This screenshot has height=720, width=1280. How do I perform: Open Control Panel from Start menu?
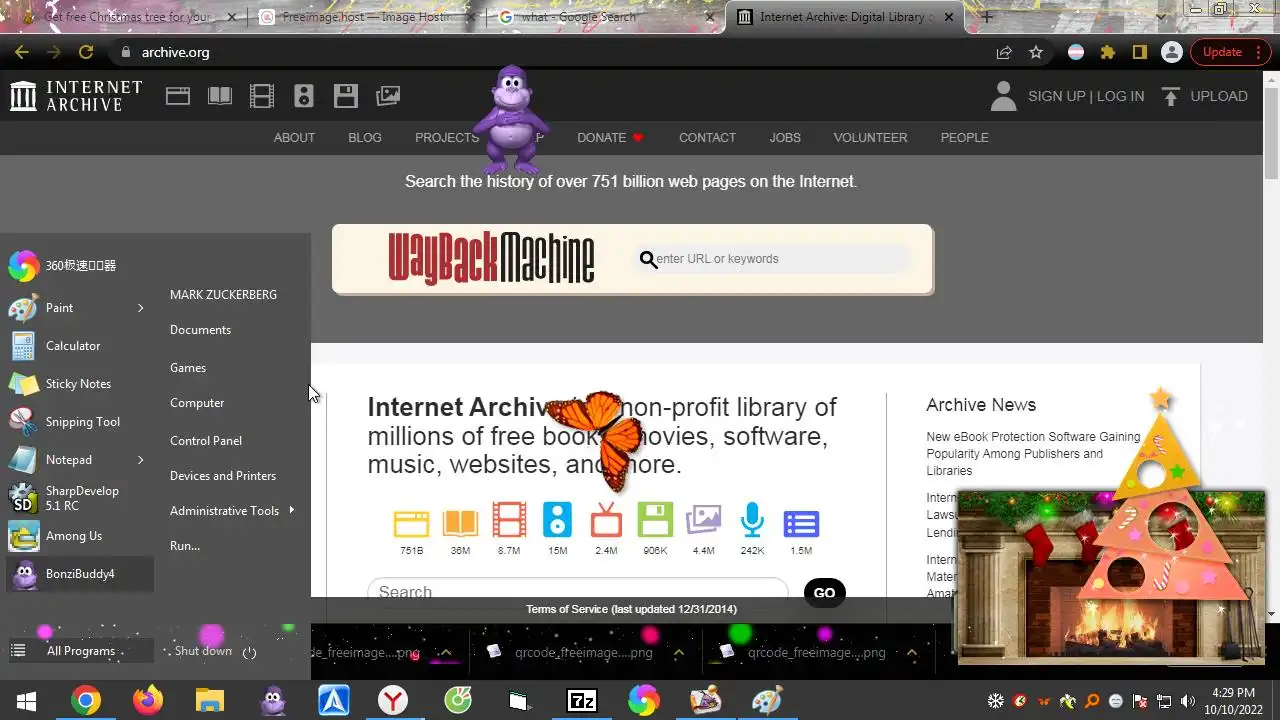click(x=206, y=441)
